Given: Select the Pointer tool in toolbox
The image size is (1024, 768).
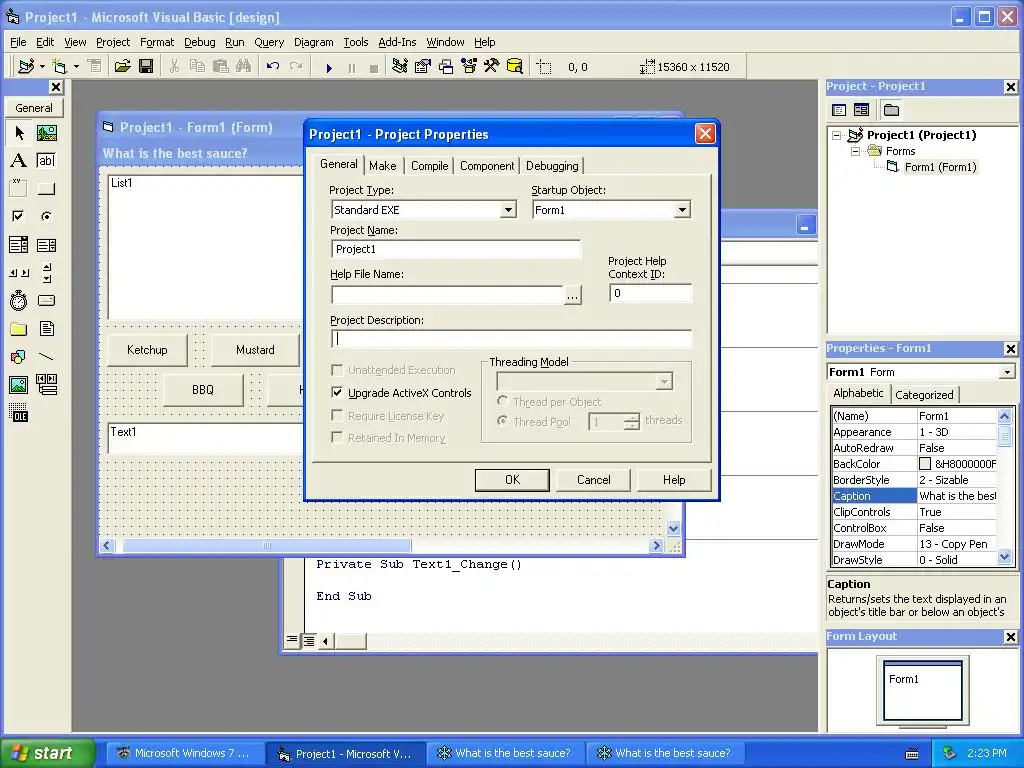Looking at the screenshot, I should pyautogui.click(x=19, y=133).
